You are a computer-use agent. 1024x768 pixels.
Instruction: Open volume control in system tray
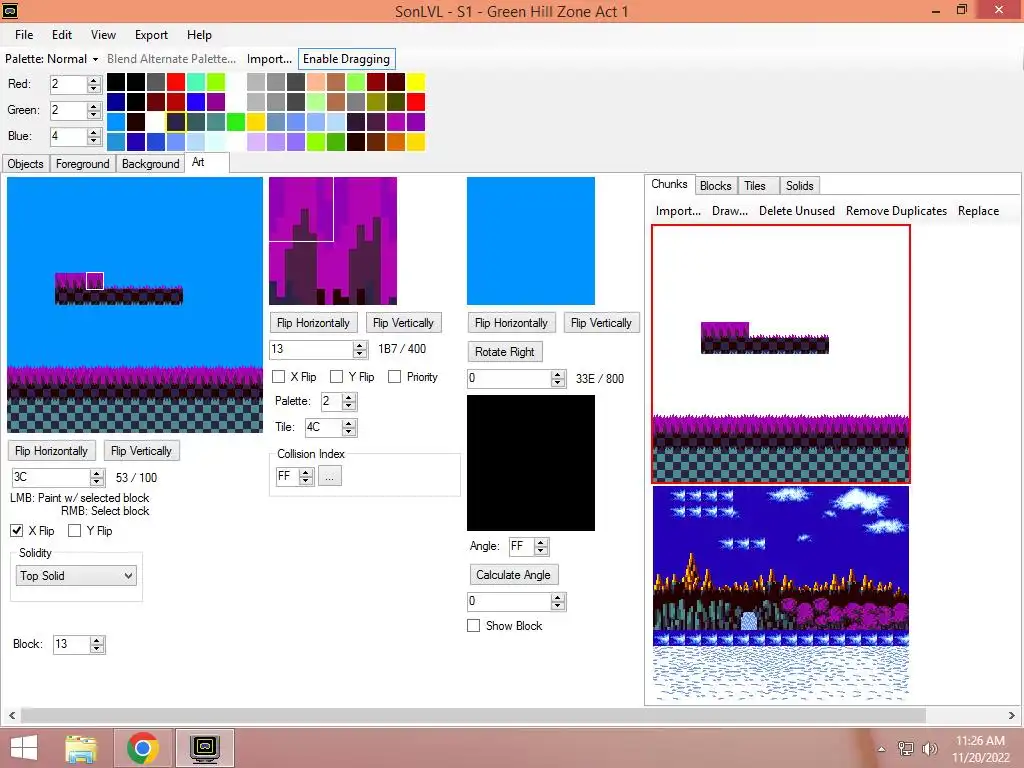tap(929, 748)
